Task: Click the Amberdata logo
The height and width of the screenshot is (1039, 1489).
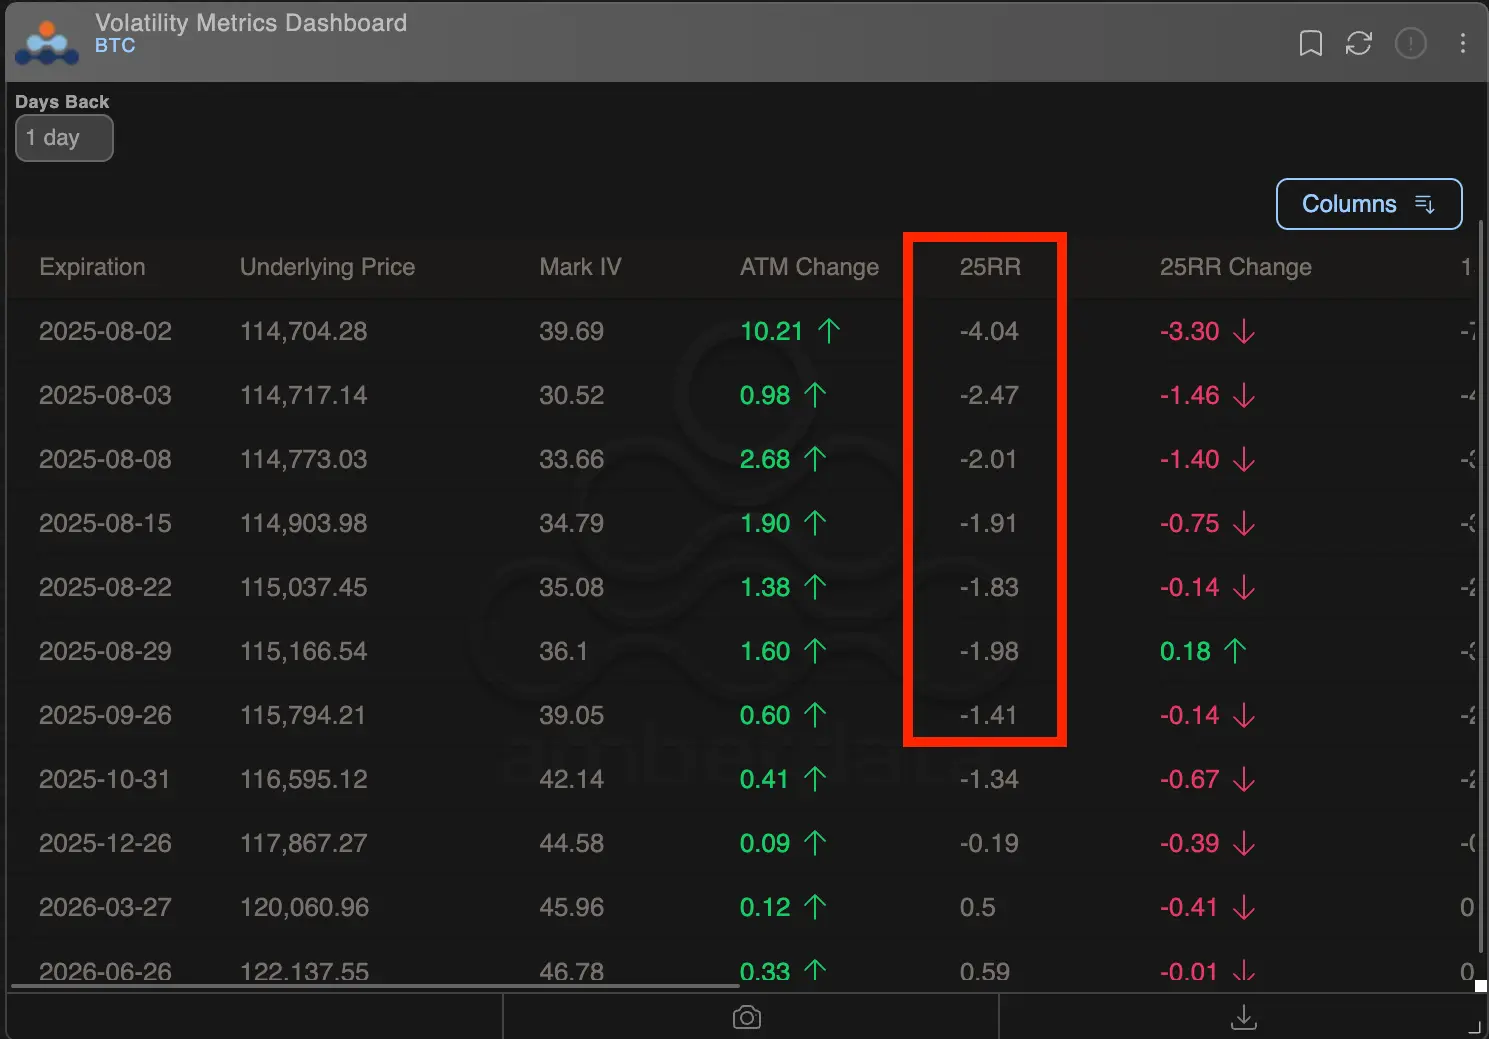Action: (x=46, y=42)
